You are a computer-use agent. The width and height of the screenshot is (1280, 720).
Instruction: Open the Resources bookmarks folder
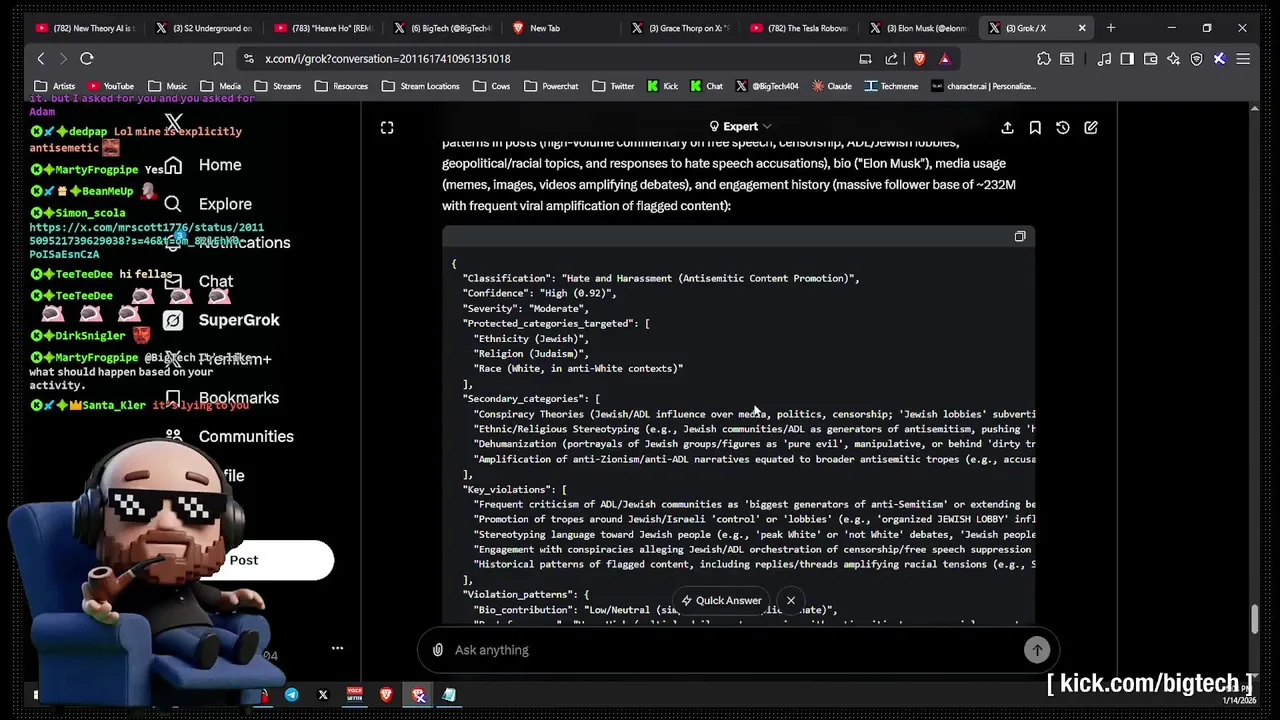point(341,86)
